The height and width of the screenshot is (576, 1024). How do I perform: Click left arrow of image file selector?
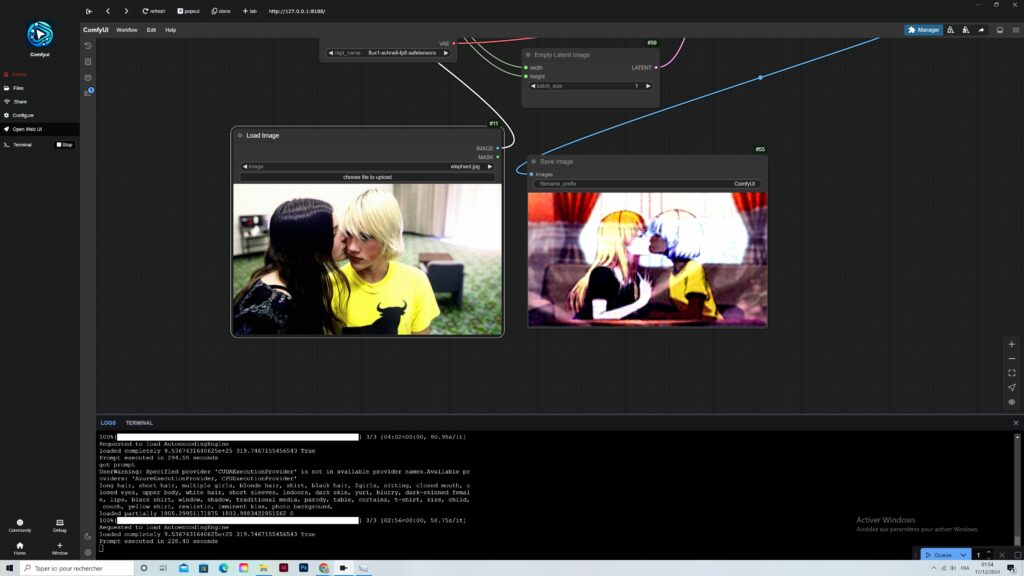click(x=245, y=166)
